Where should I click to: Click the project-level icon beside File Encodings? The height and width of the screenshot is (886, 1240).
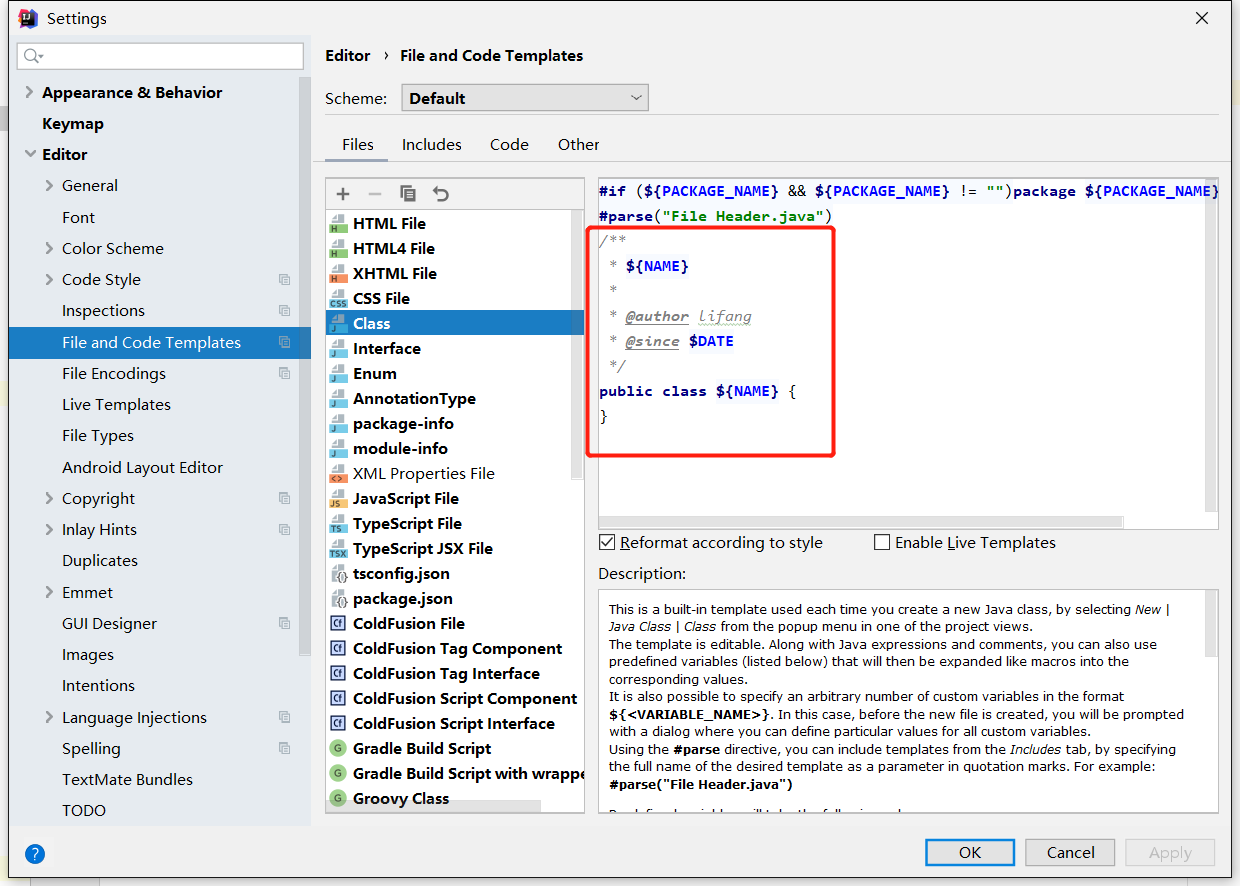pos(285,374)
